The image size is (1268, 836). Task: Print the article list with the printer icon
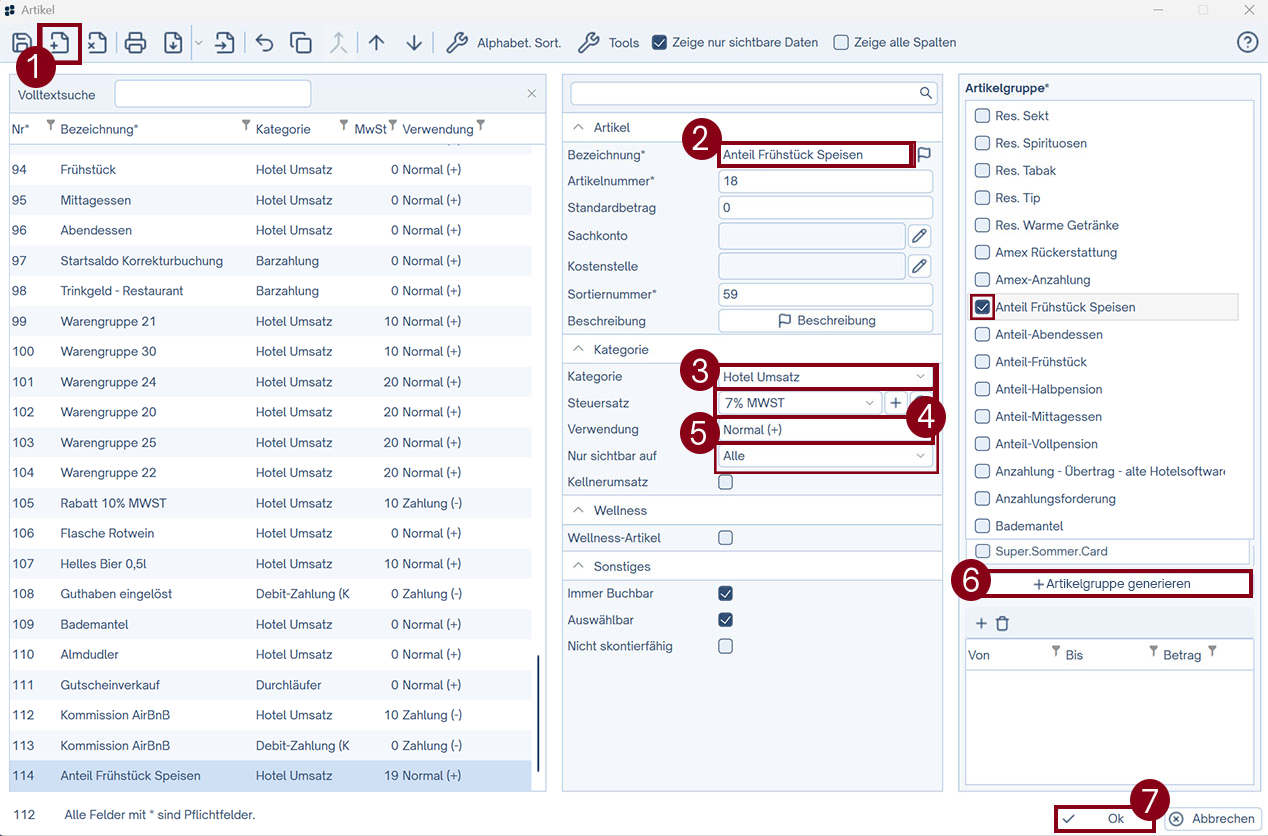tap(136, 43)
